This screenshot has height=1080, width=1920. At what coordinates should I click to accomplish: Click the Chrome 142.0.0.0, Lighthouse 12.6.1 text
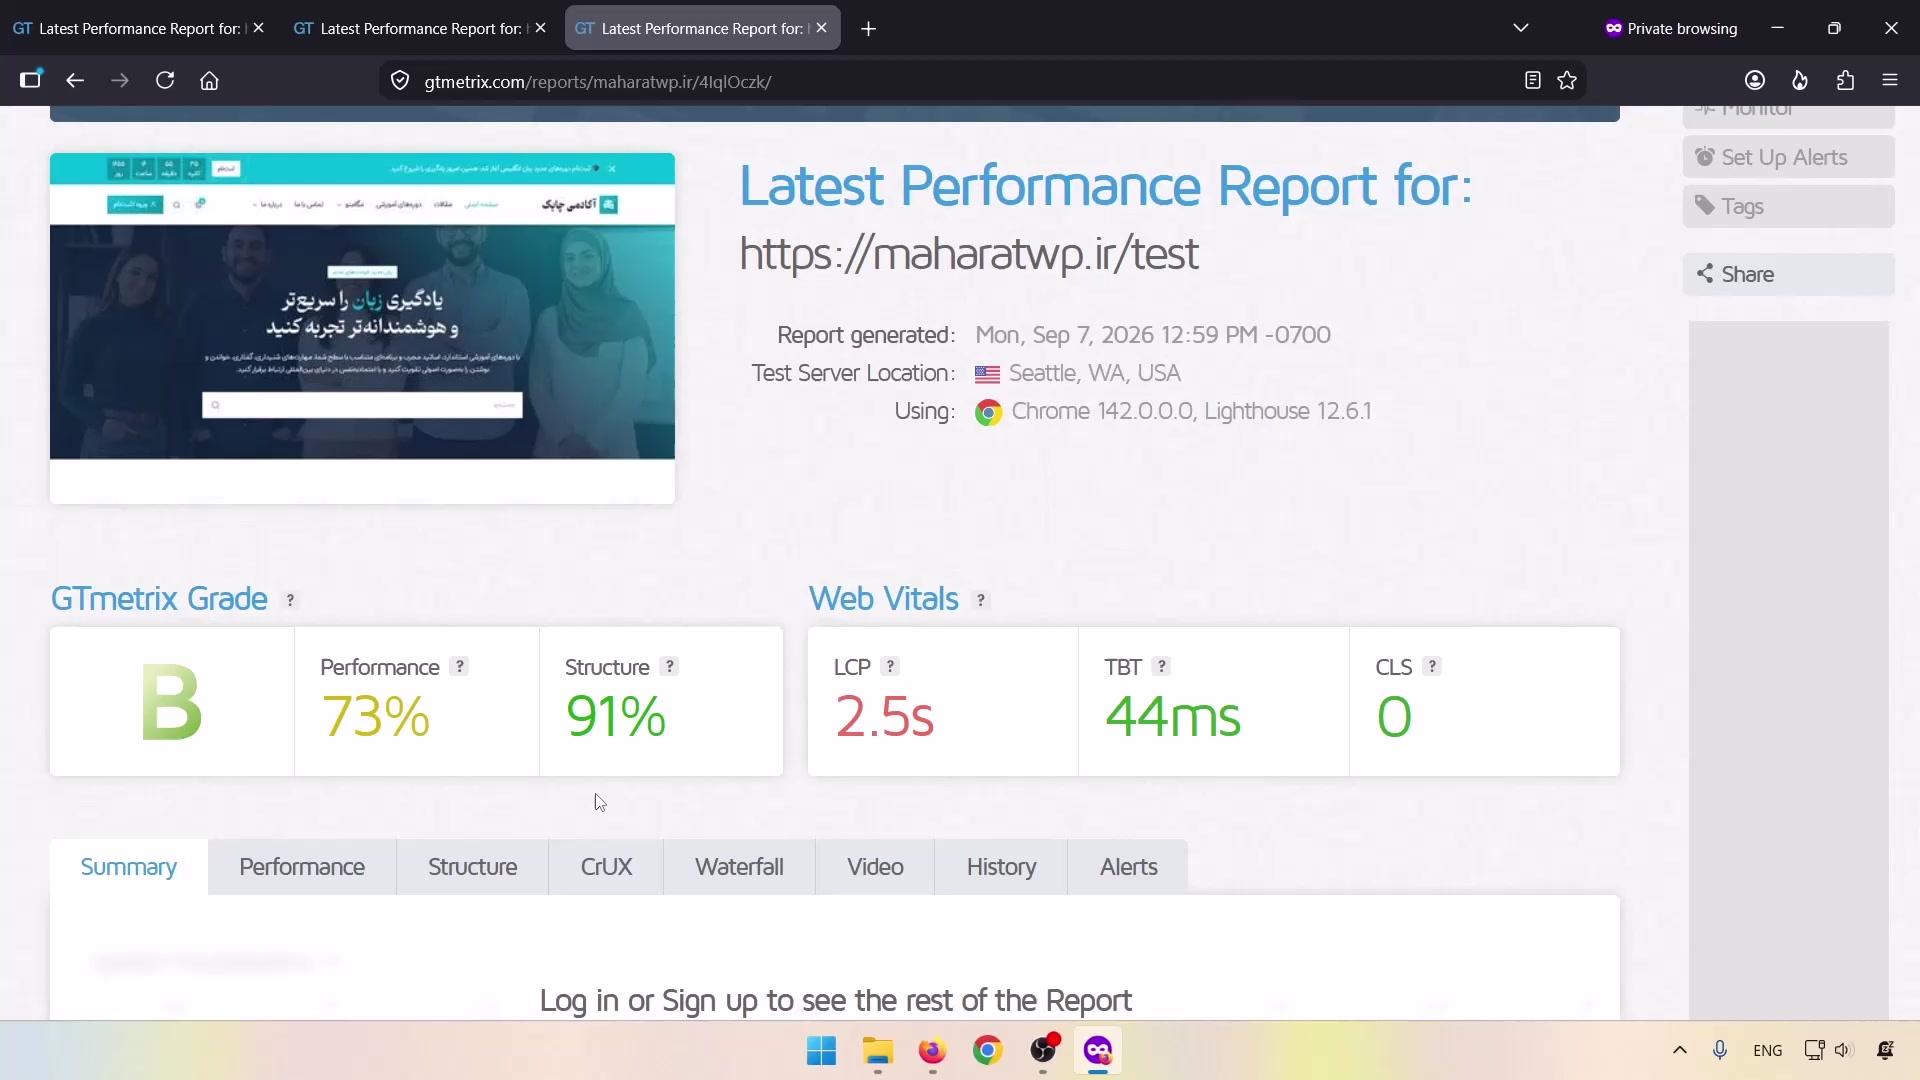(x=1191, y=411)
